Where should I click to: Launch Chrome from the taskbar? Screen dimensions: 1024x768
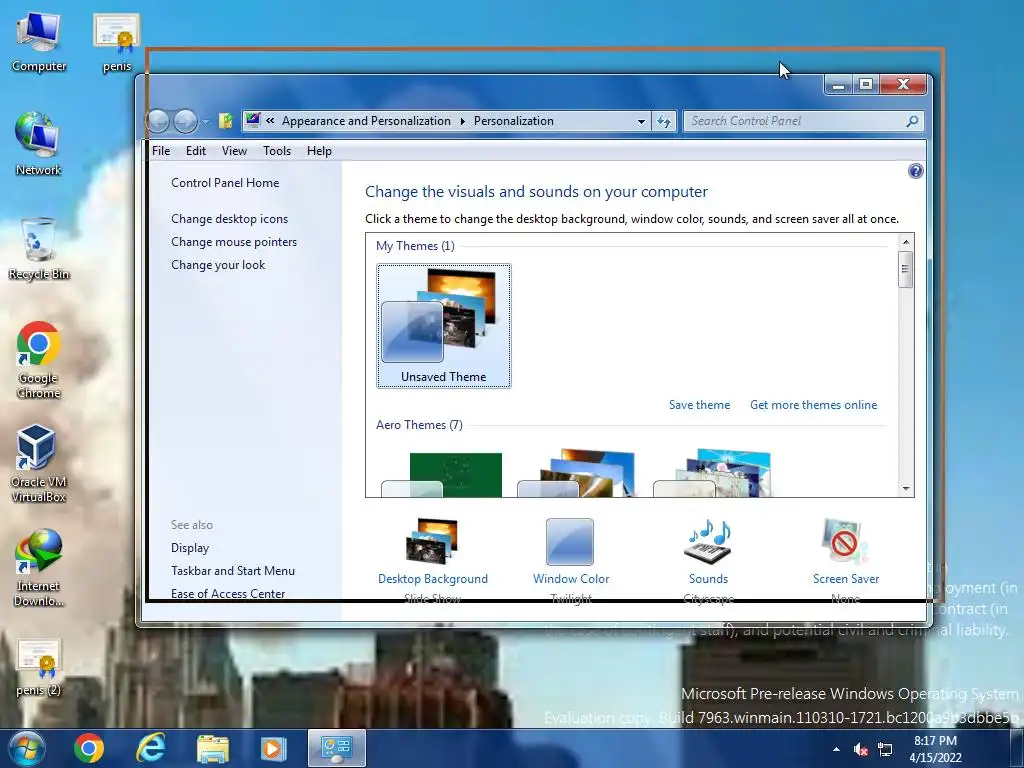pos(89,748)
